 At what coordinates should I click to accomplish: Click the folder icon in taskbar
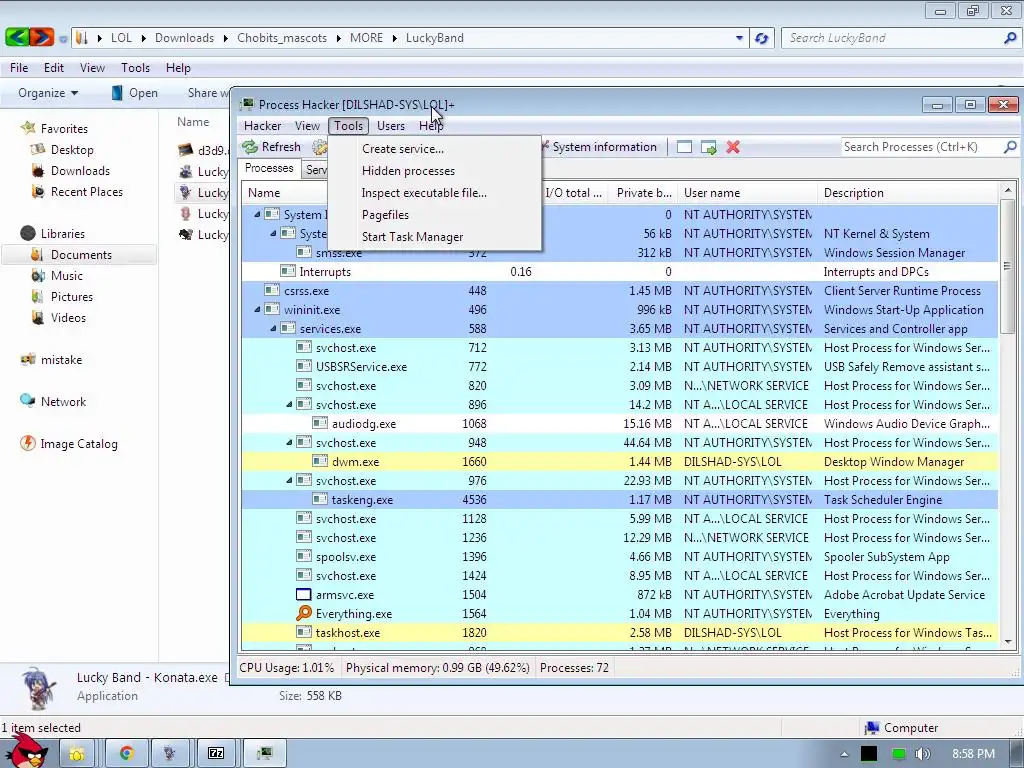click(77, 753)
